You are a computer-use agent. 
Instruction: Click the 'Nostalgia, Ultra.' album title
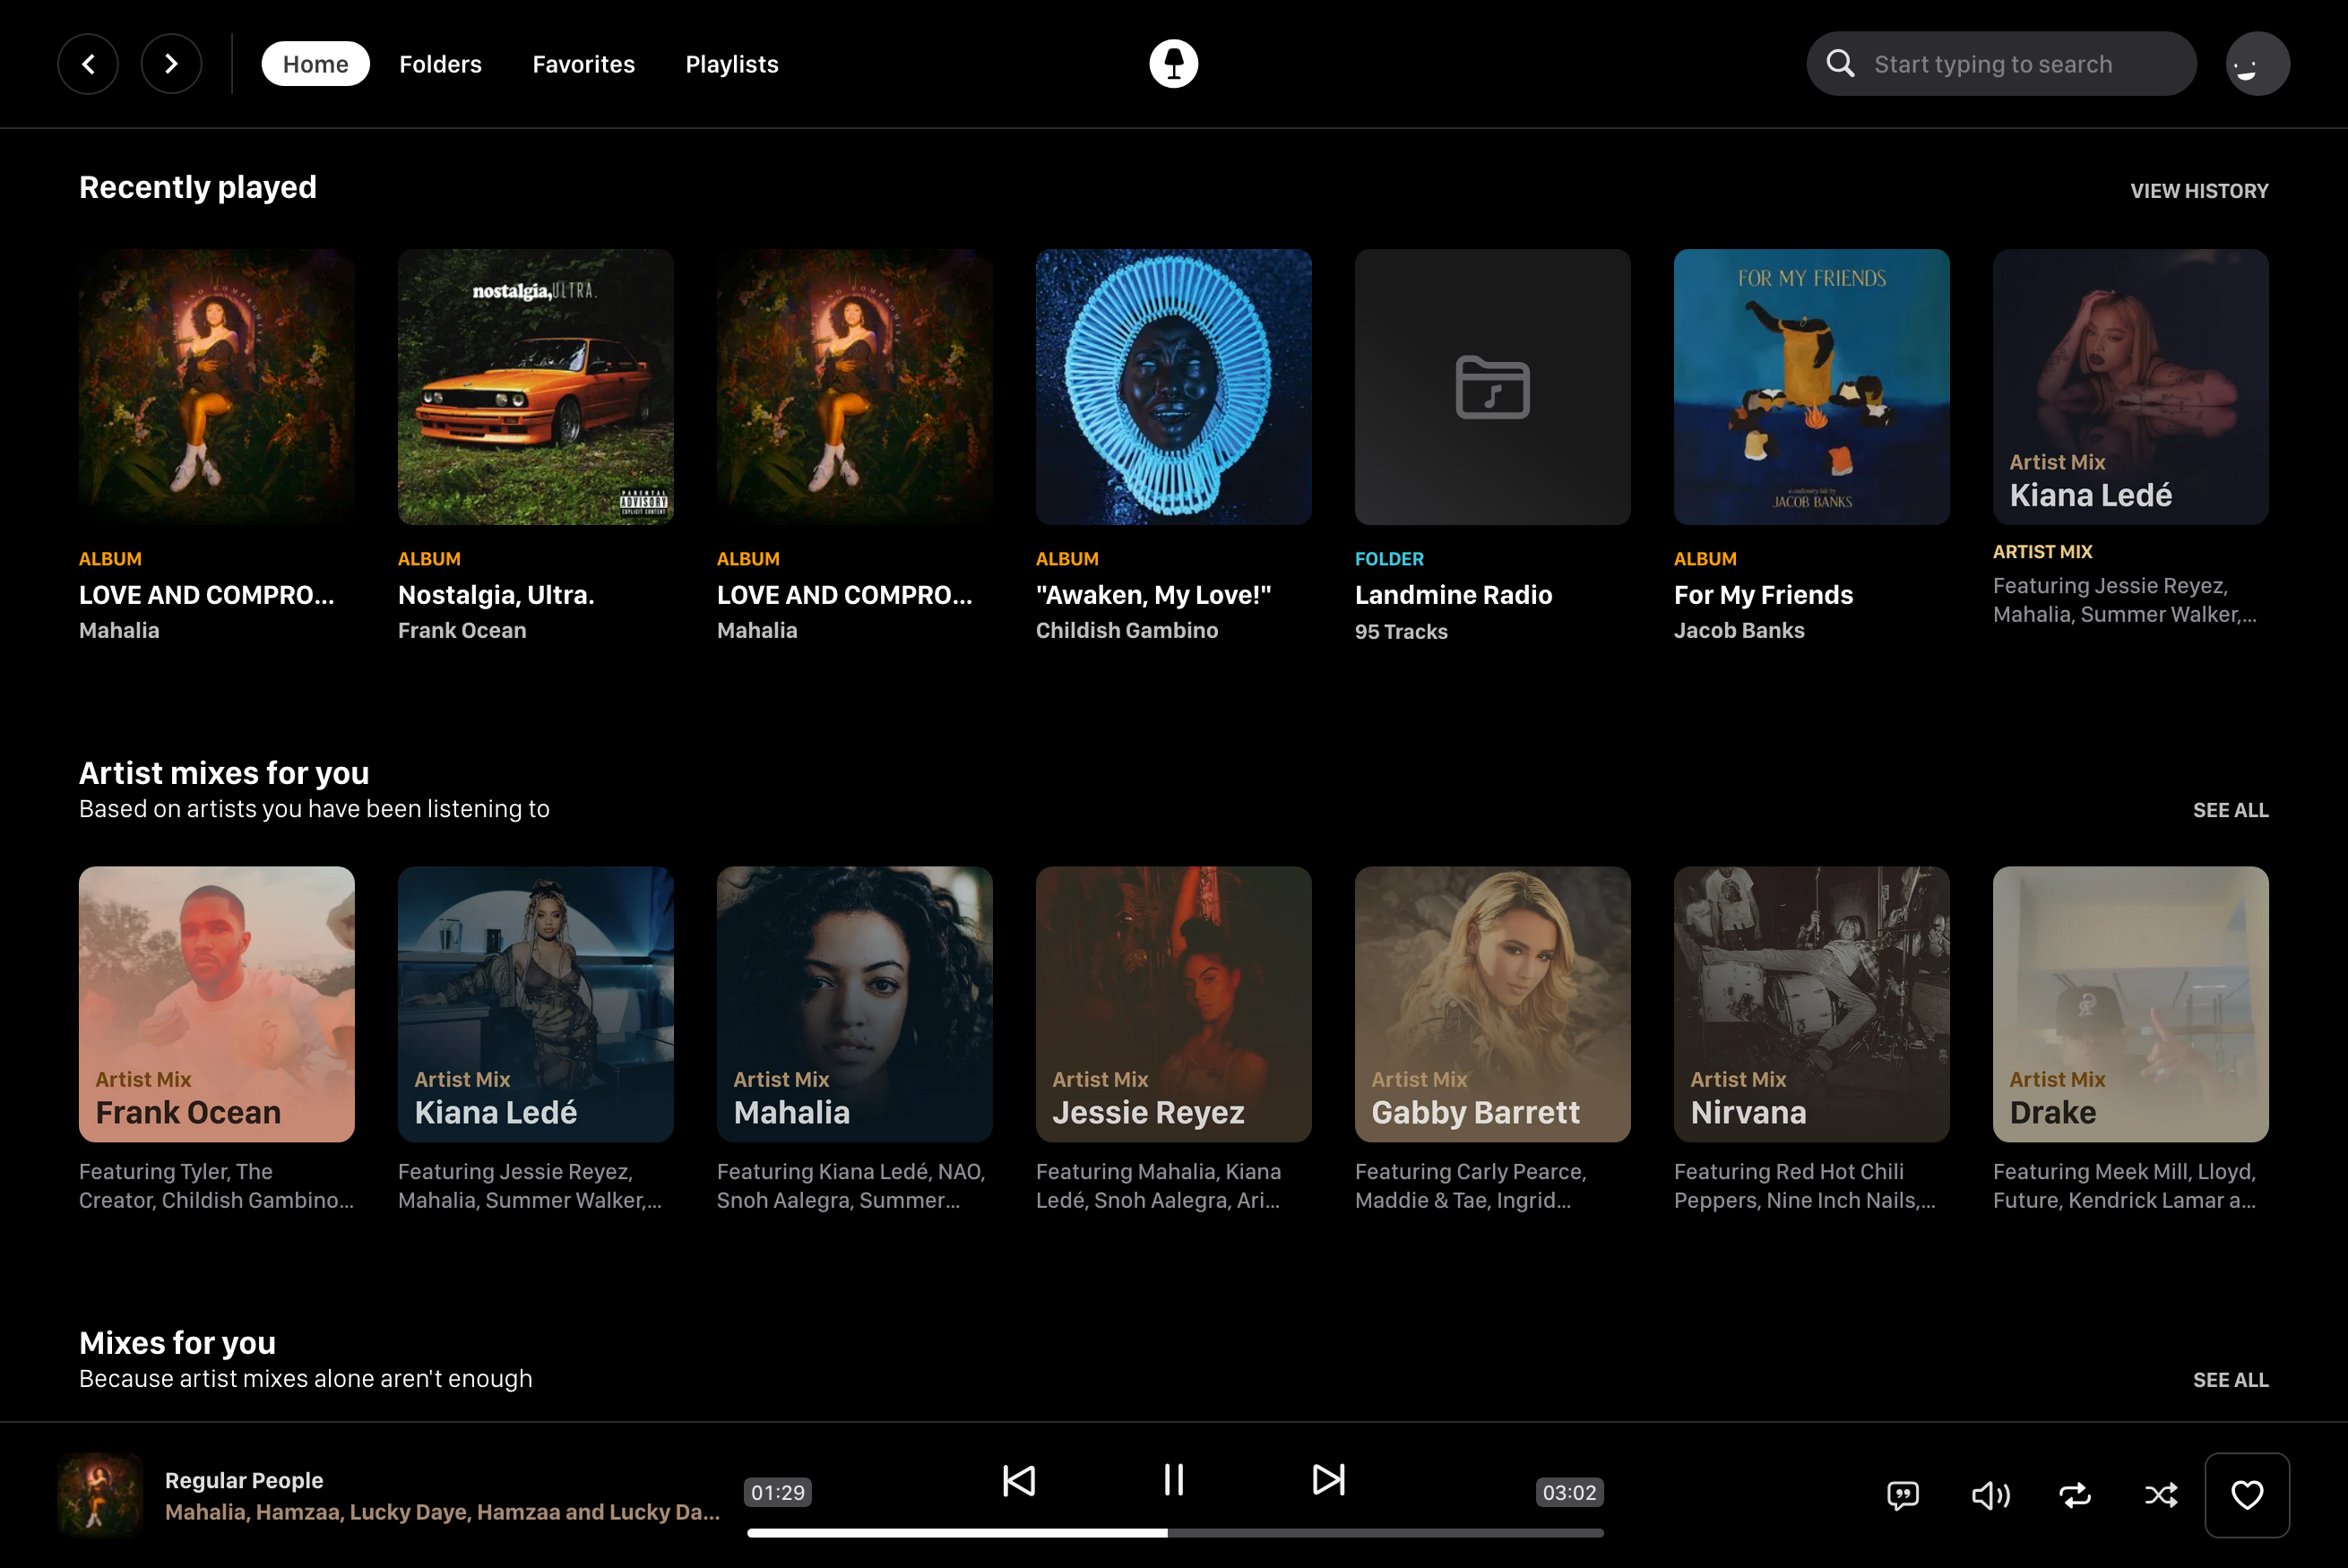496,595
